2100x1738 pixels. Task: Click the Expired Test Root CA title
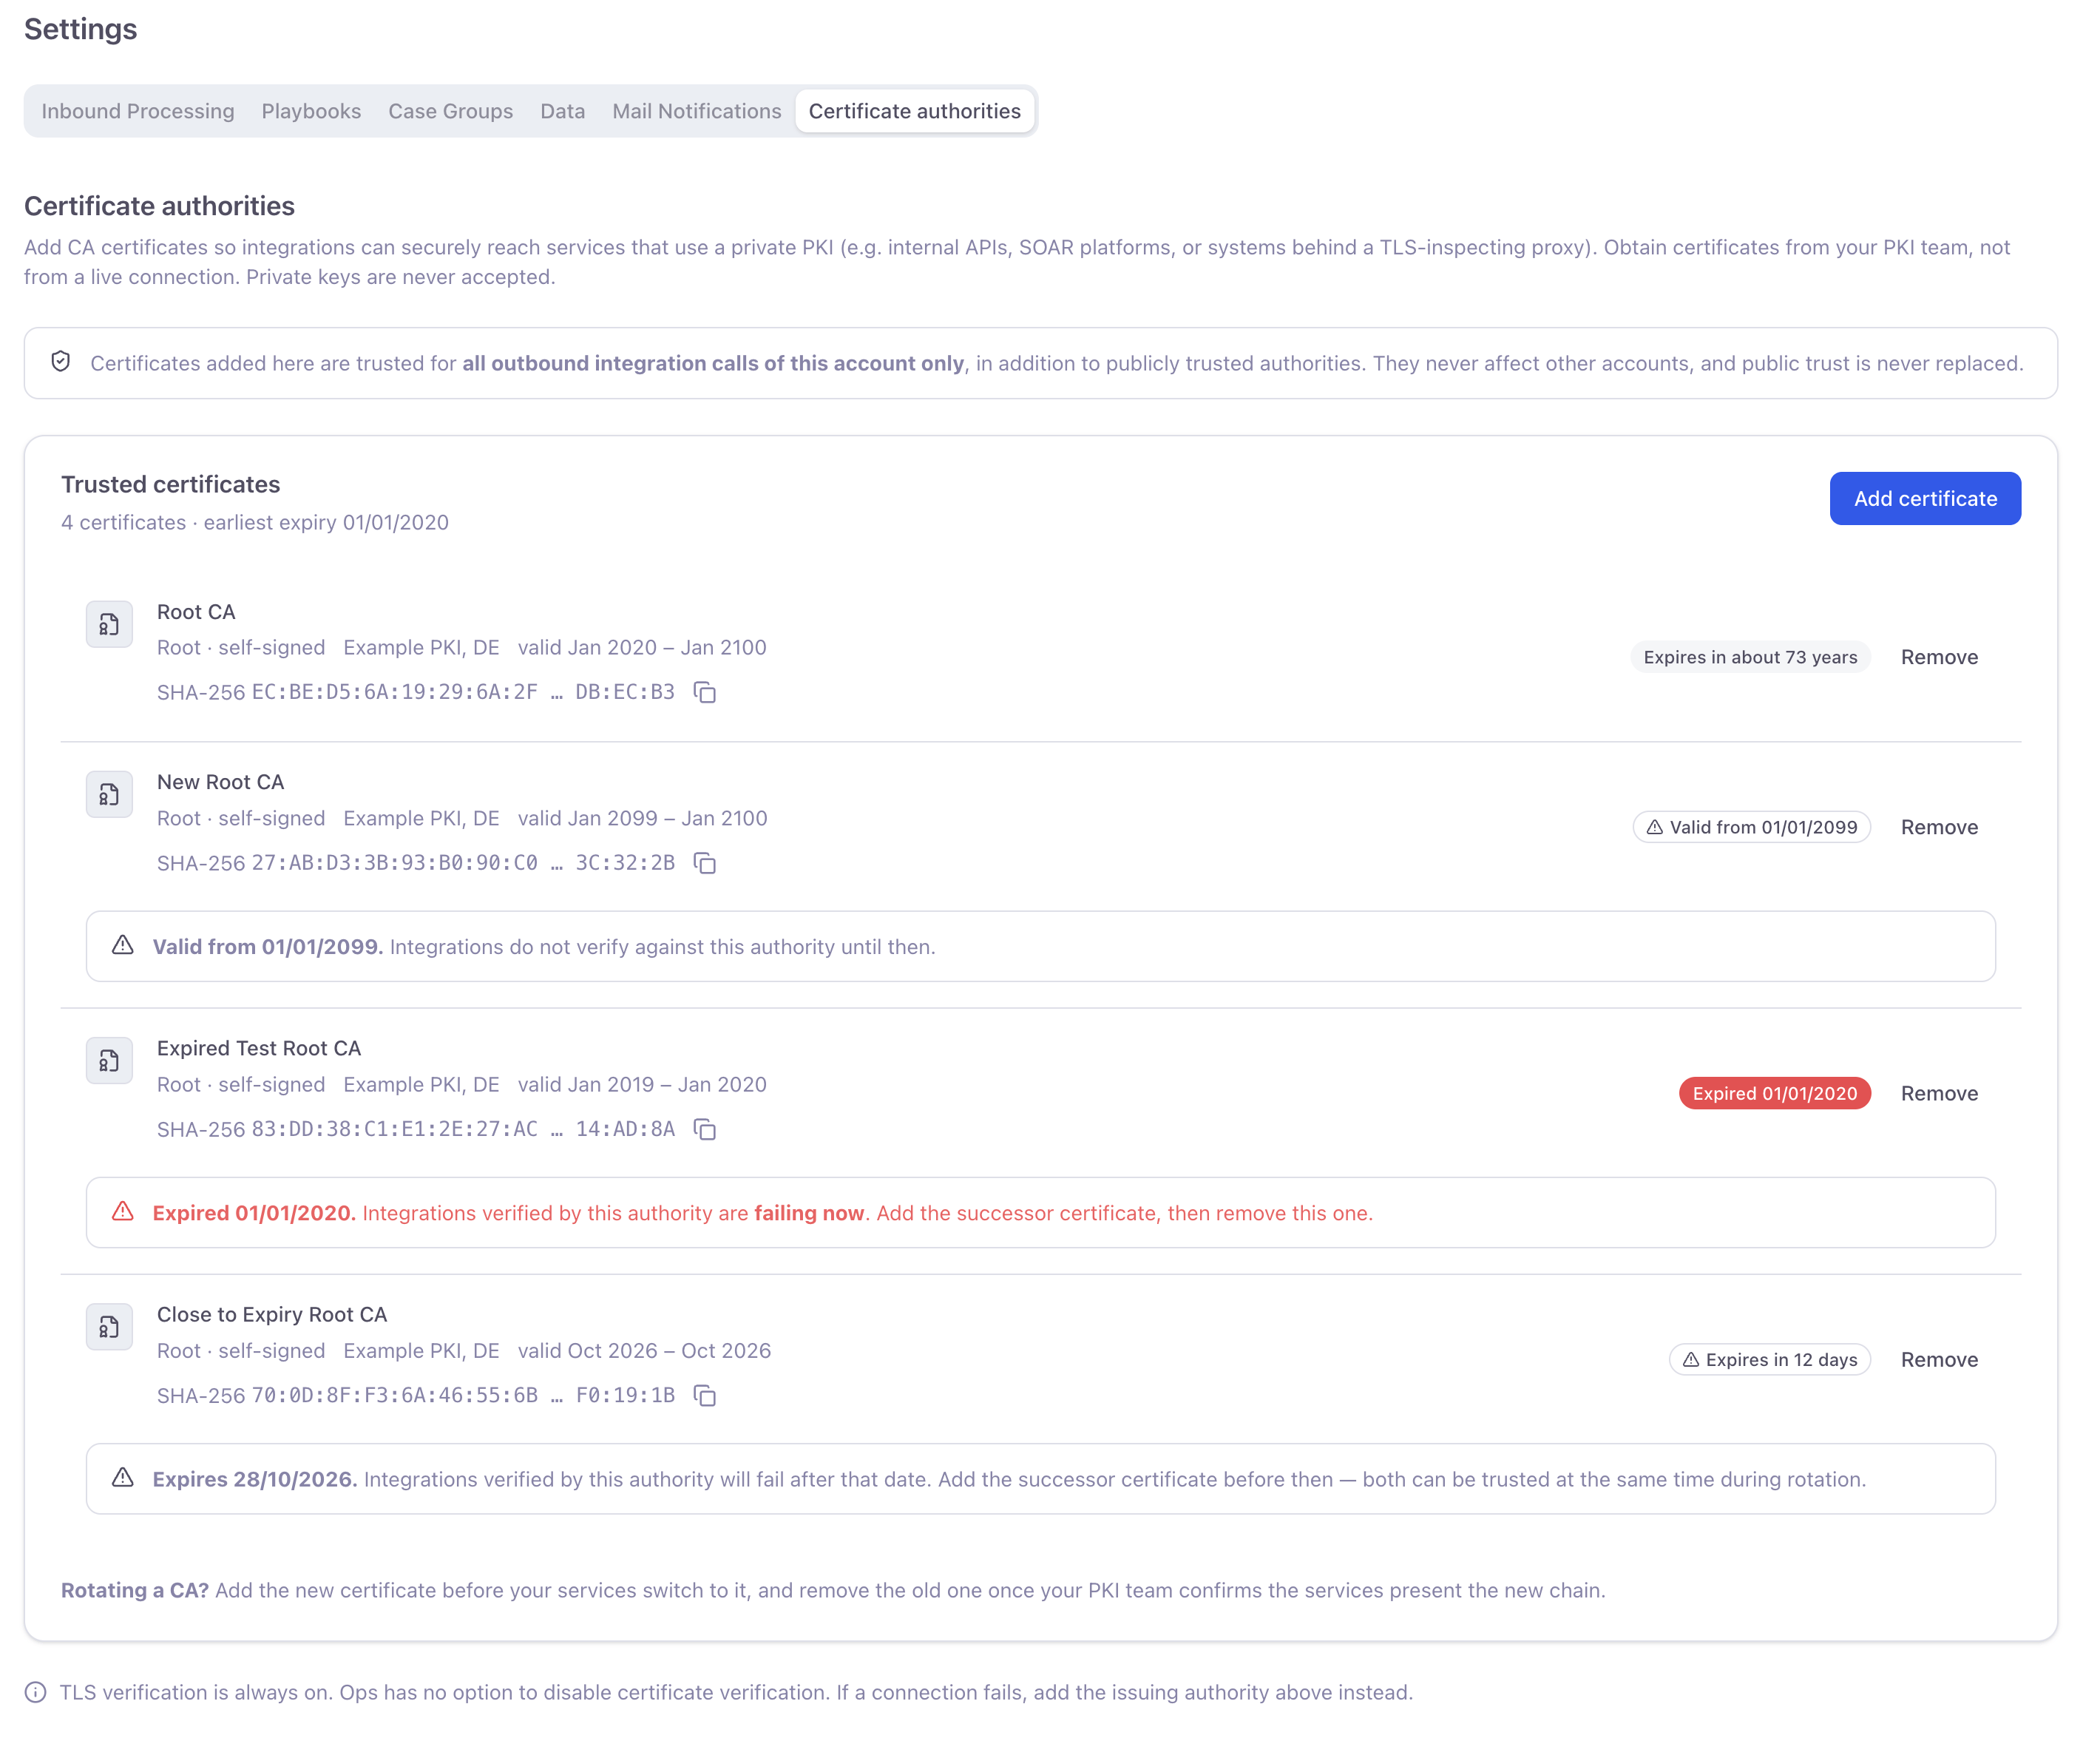259,1048
